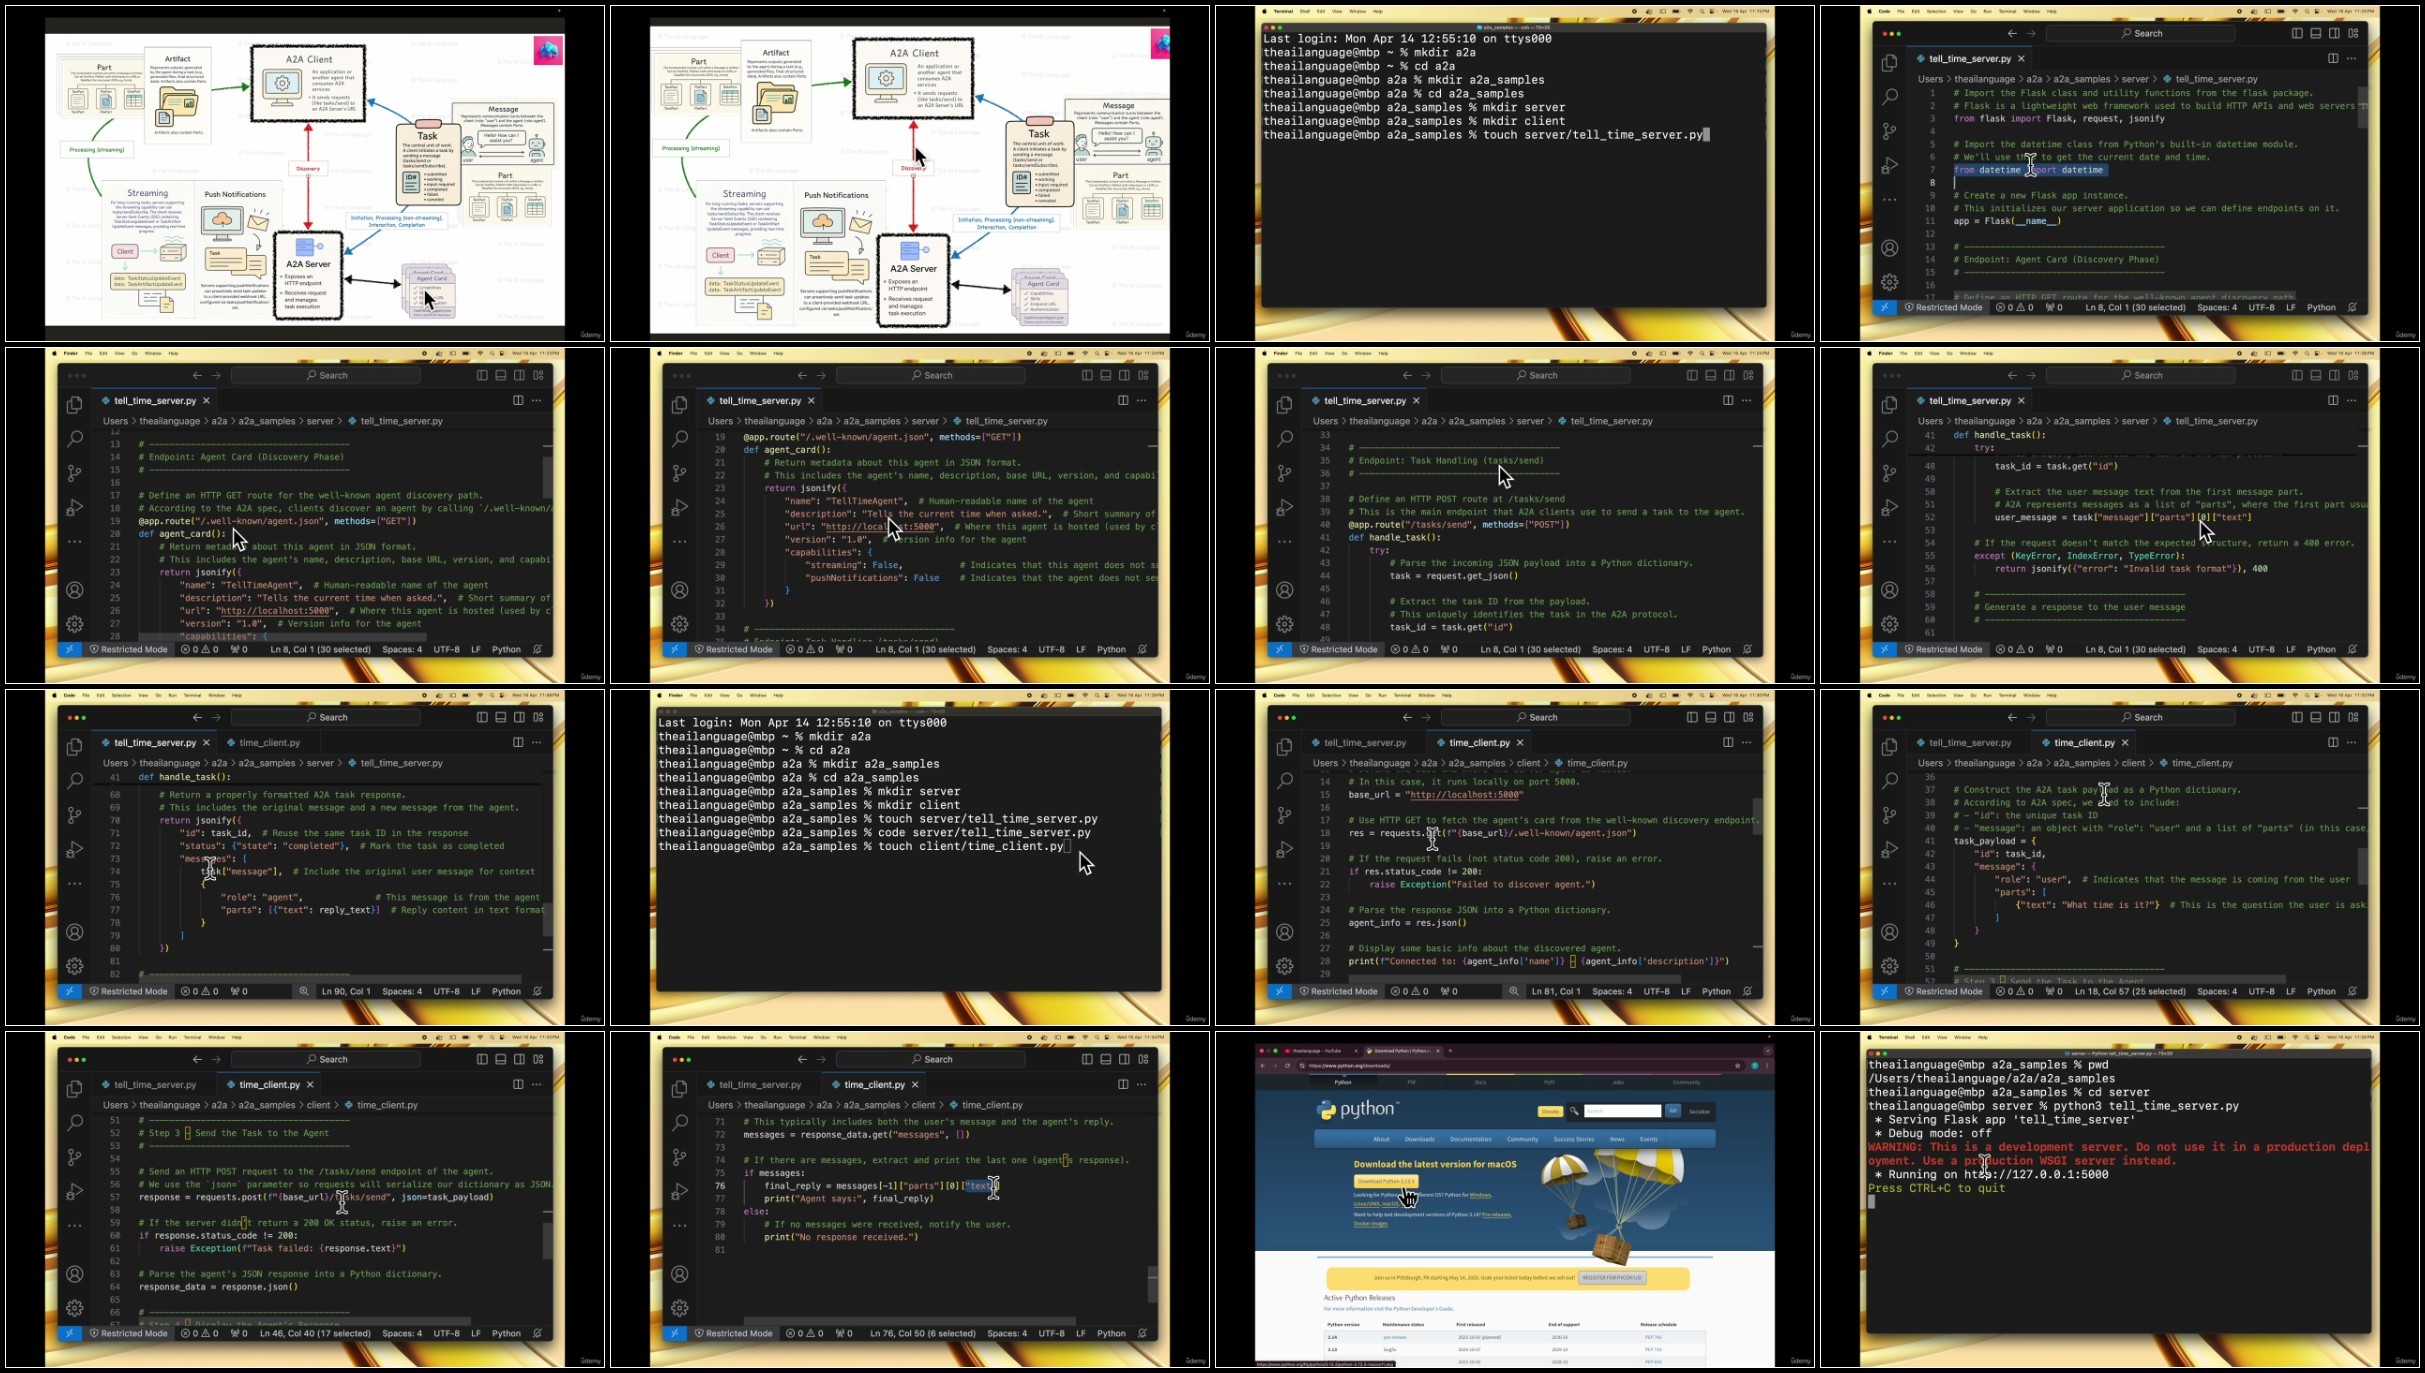Open Accounts icon in the 'Ln 76, Col 50' editor
This screenshot has height=1373, width=2425.
680,1274
